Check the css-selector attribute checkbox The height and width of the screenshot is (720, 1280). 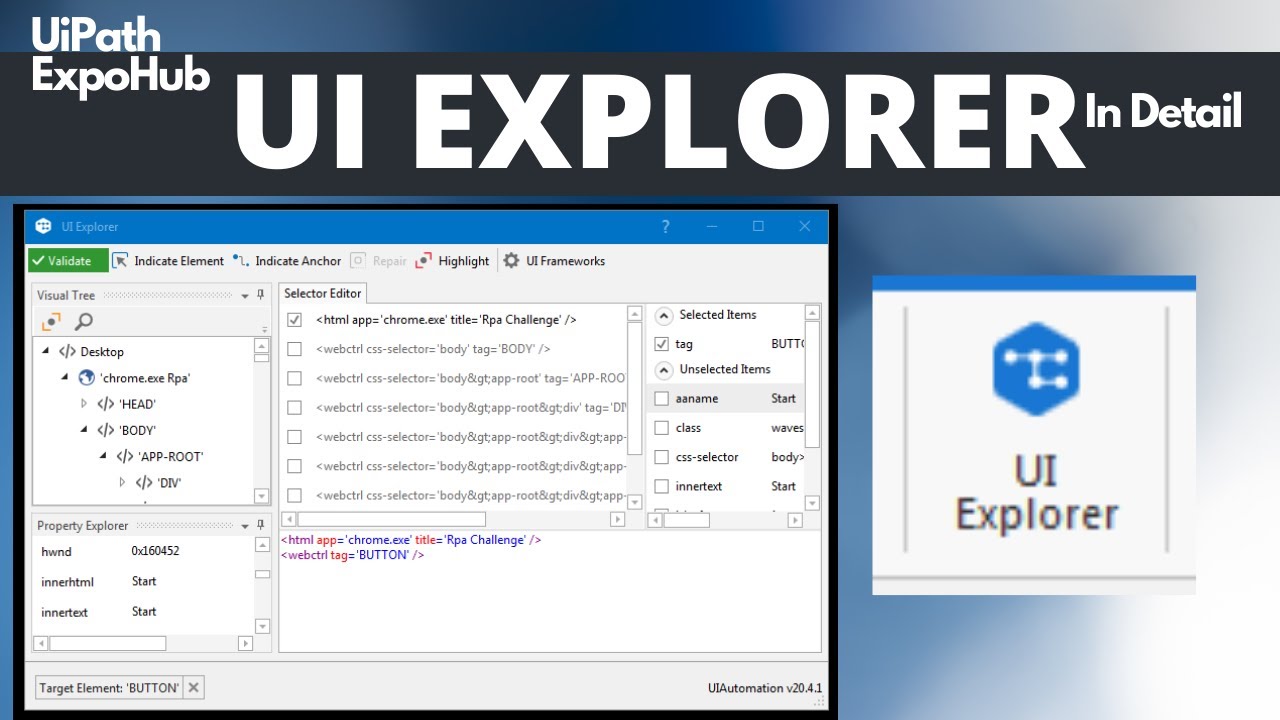[661, 456]
